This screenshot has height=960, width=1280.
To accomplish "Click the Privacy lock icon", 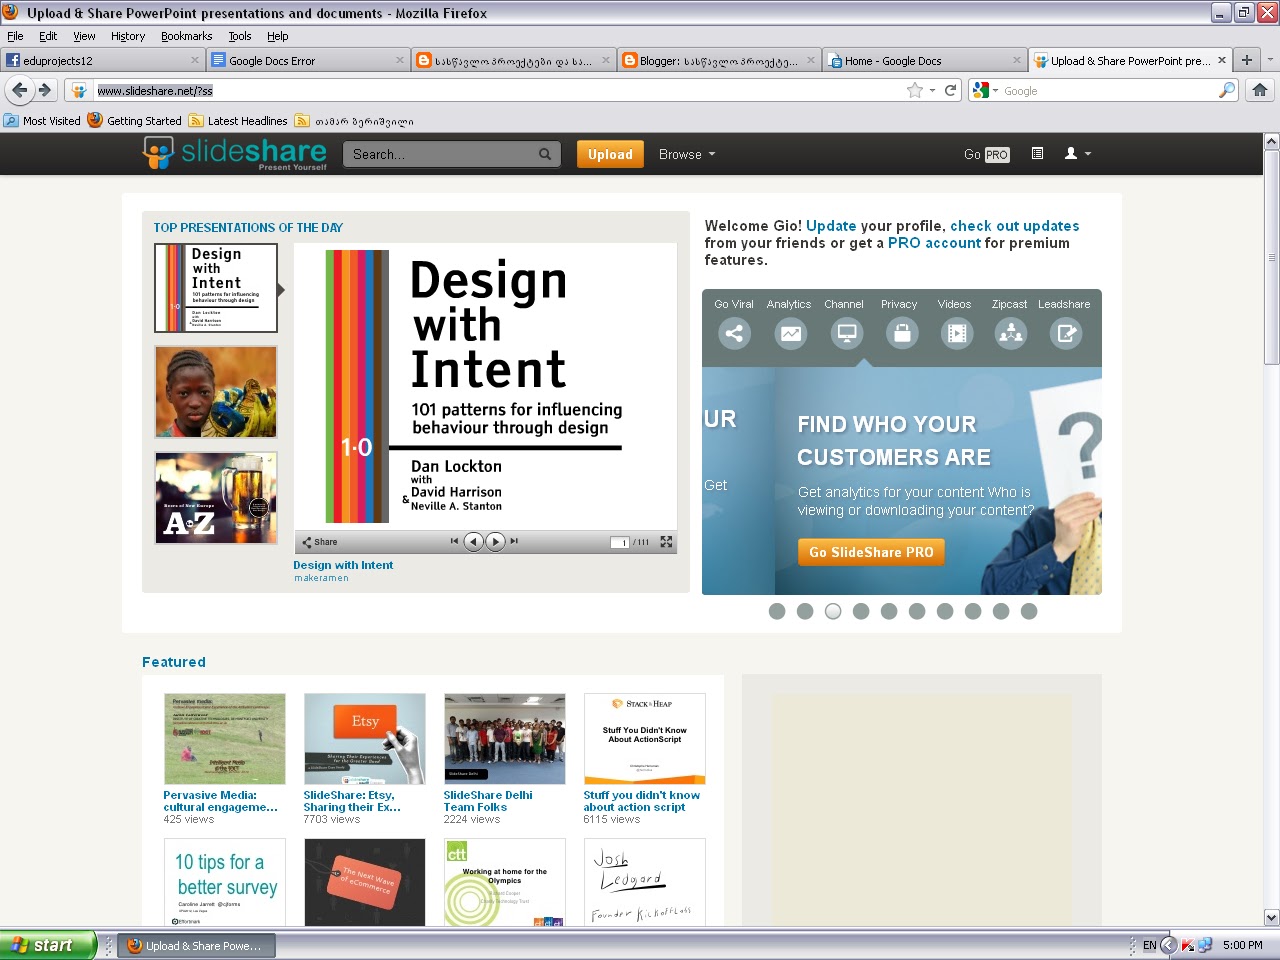I will tap(902, 334).
